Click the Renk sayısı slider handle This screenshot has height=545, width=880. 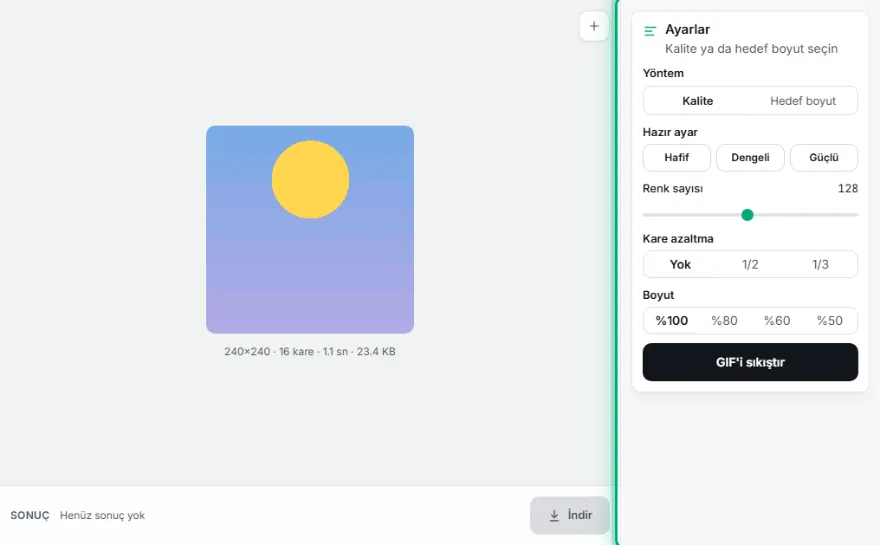pos(747,215)
